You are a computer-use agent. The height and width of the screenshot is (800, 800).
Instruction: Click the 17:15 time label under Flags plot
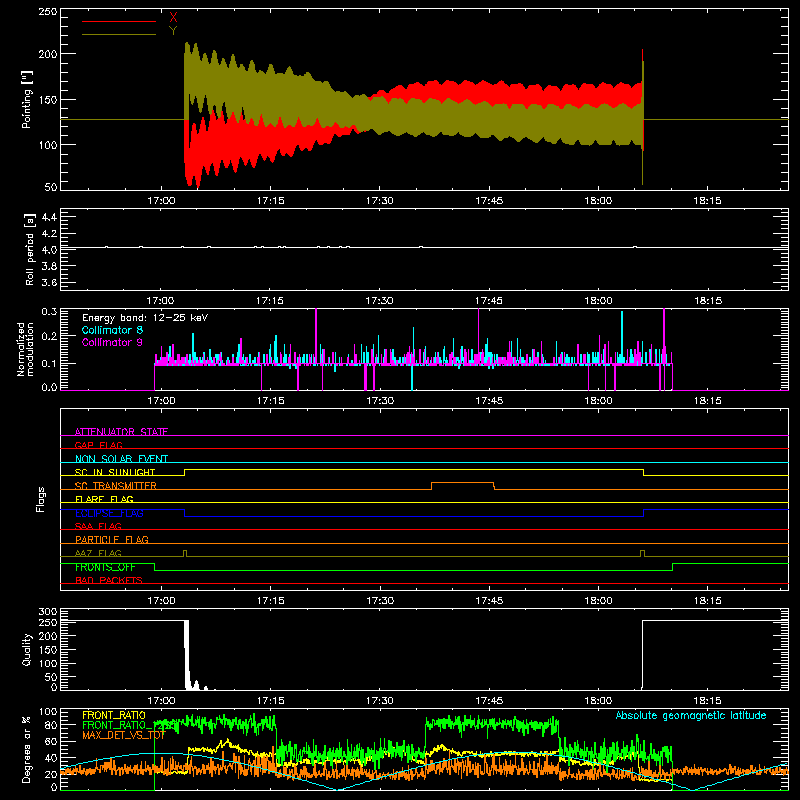(x=270, y=601)
